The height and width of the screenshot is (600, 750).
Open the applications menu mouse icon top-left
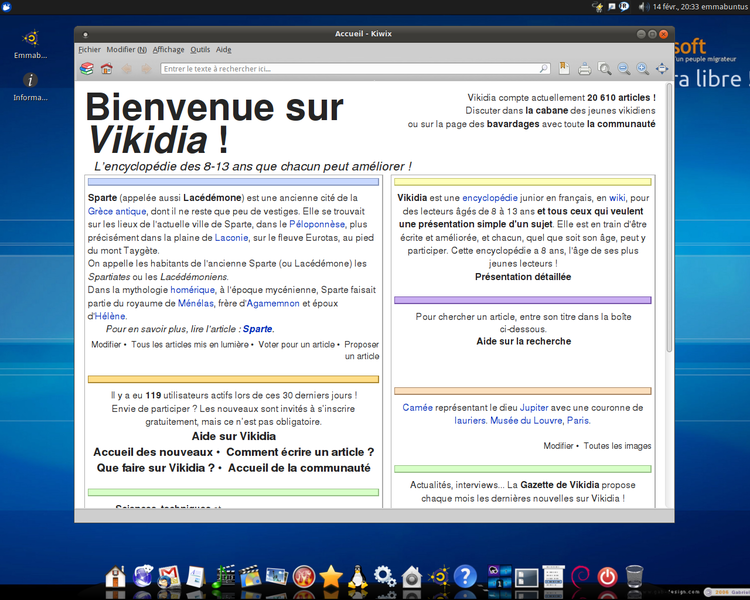click(x=7, y=7)
